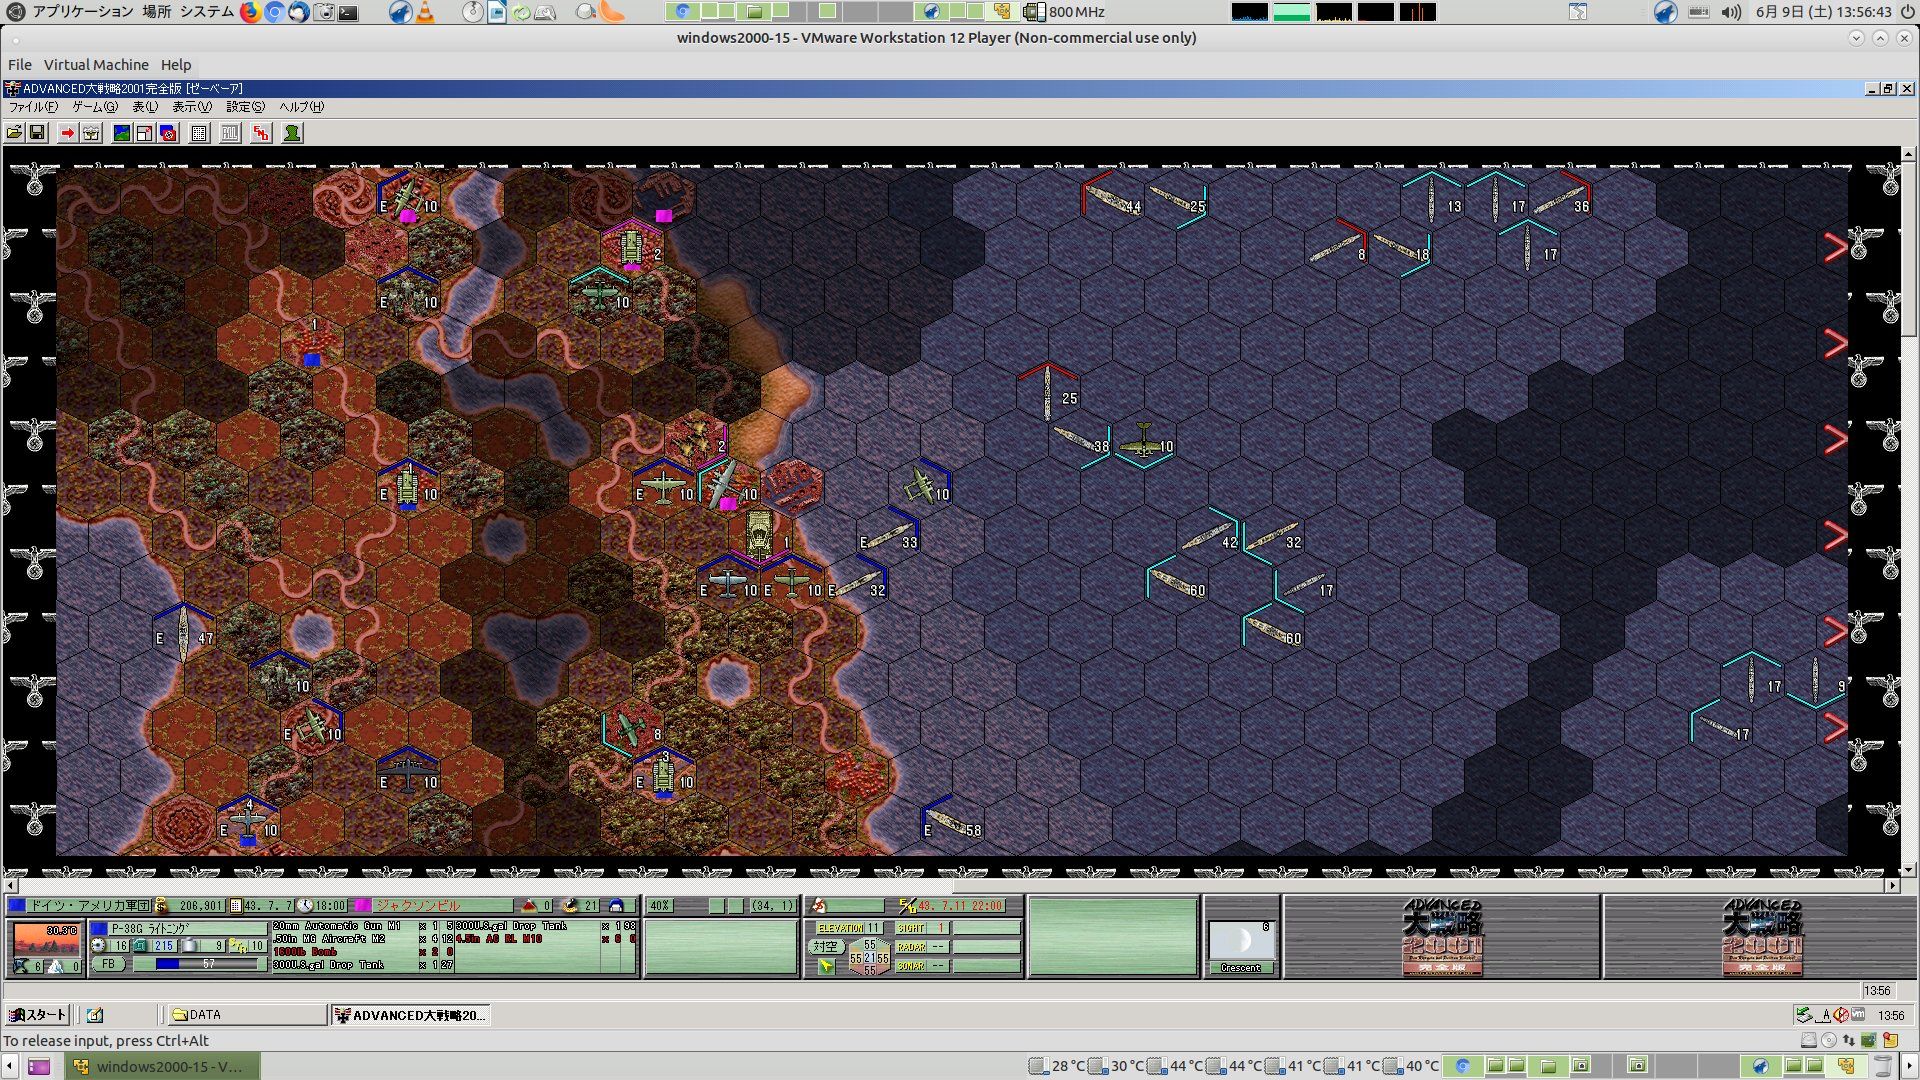This screenshot has height=1080, width=1920.
Task: Click the floppy disk save icon
Action: pos(37,133)
